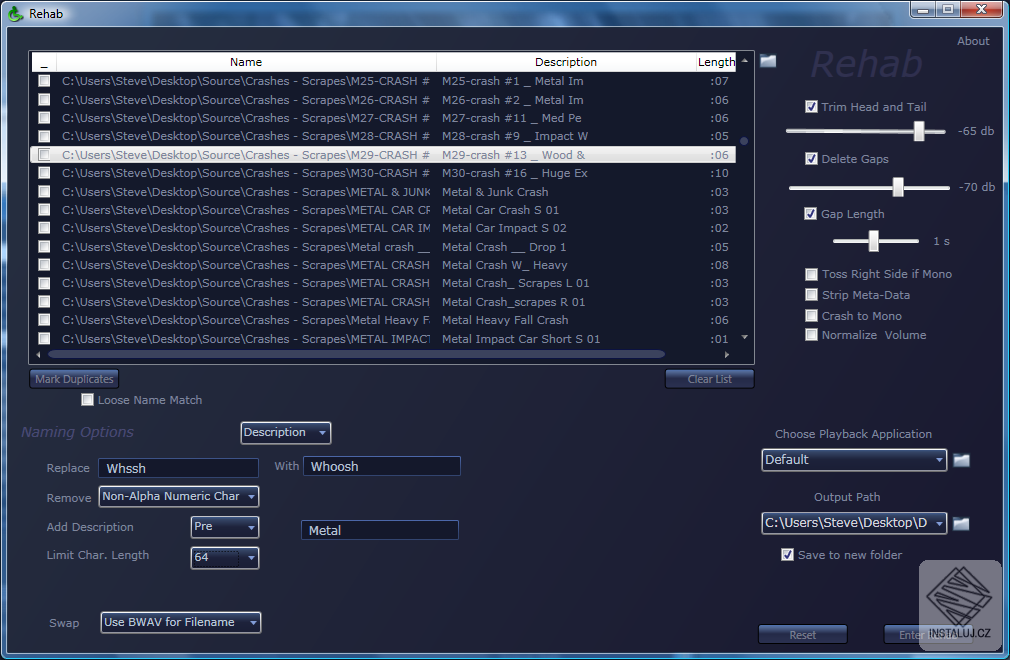Select the row Metal Heavy Fall Crash
The height and width of the screenshot is (660, 1010).
pyautogui.click(x=383, y=320)
